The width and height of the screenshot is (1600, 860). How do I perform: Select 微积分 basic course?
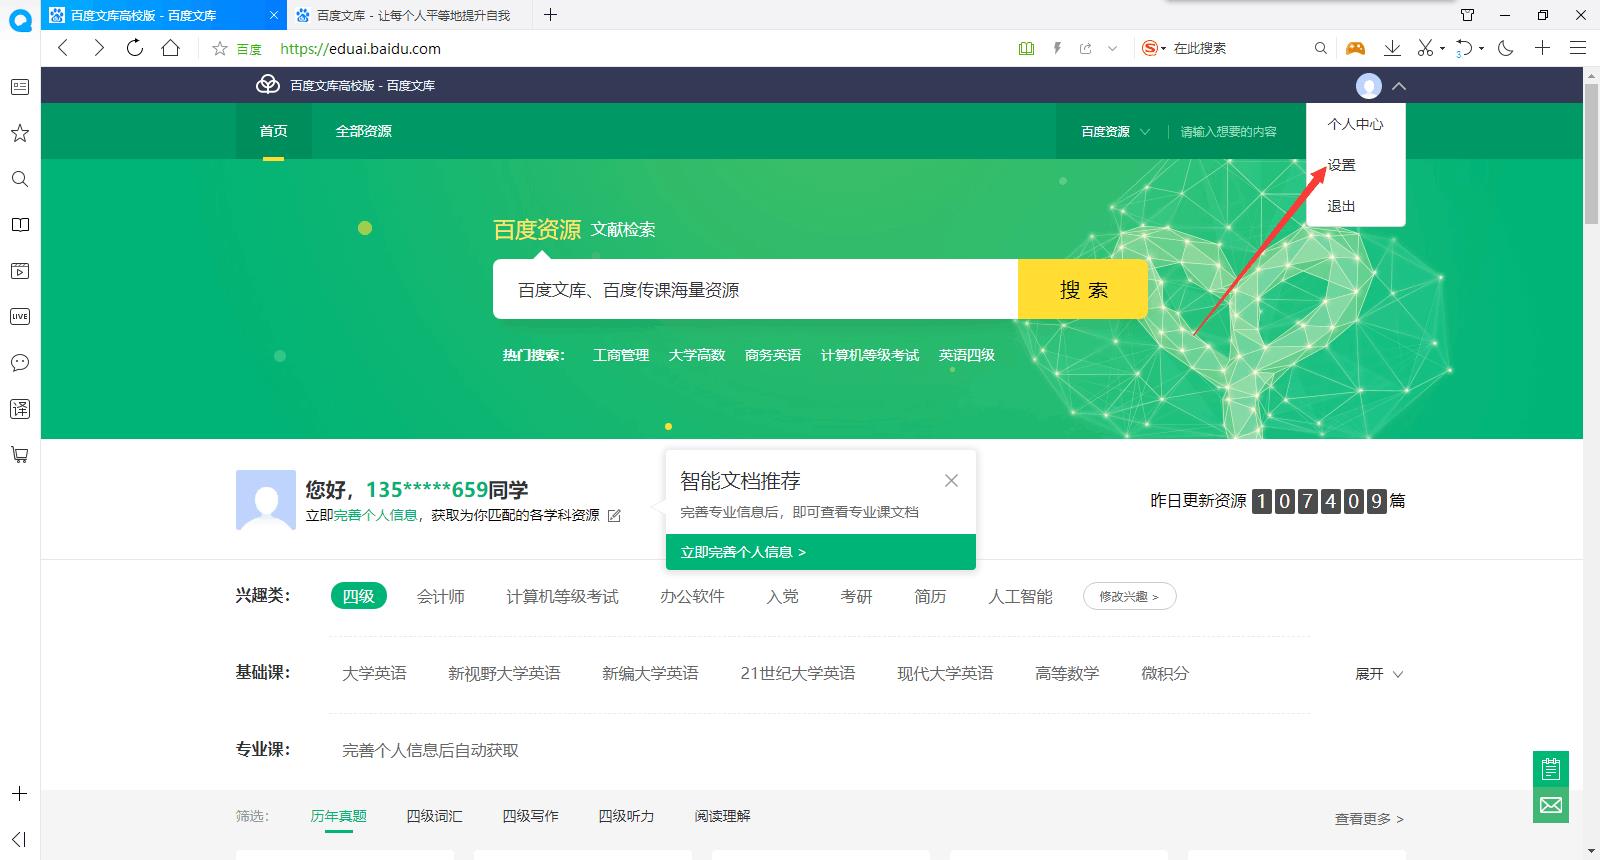point(1165,674)
